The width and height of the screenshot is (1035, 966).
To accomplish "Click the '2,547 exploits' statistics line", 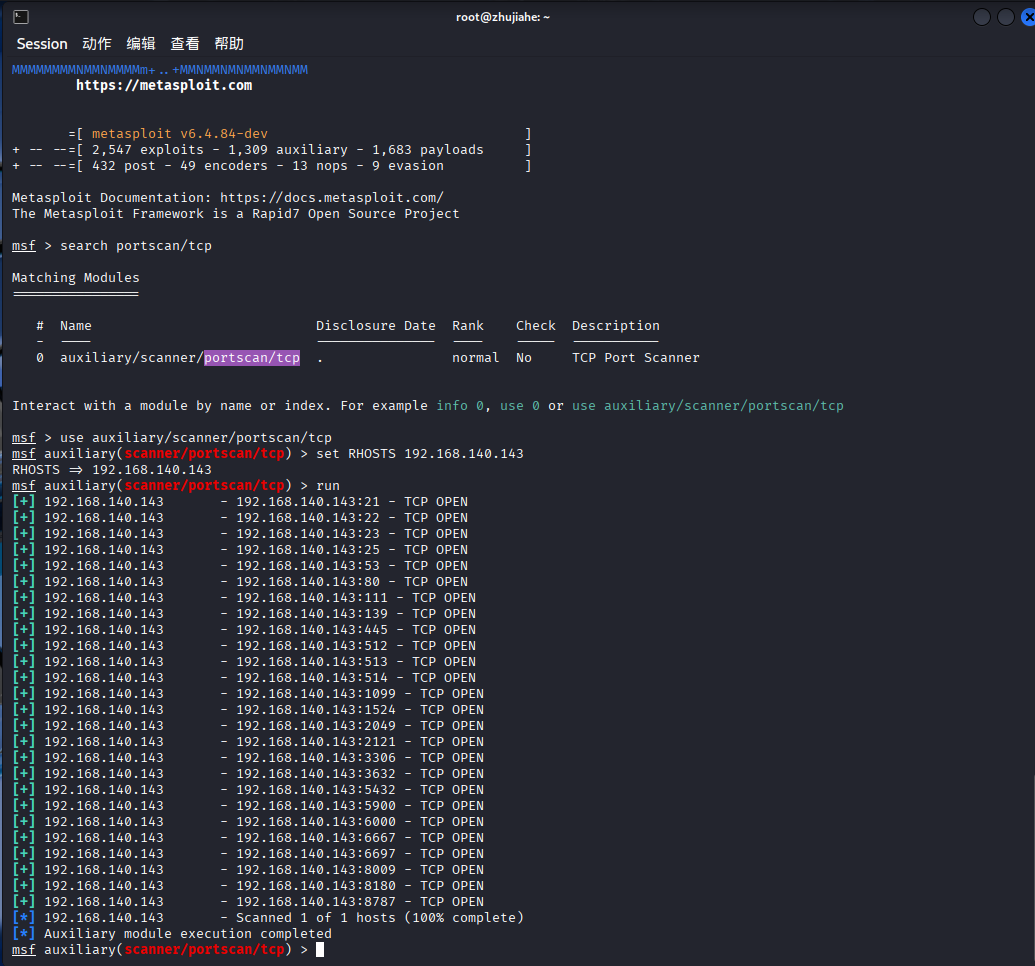I will click(x=271, y=150).
